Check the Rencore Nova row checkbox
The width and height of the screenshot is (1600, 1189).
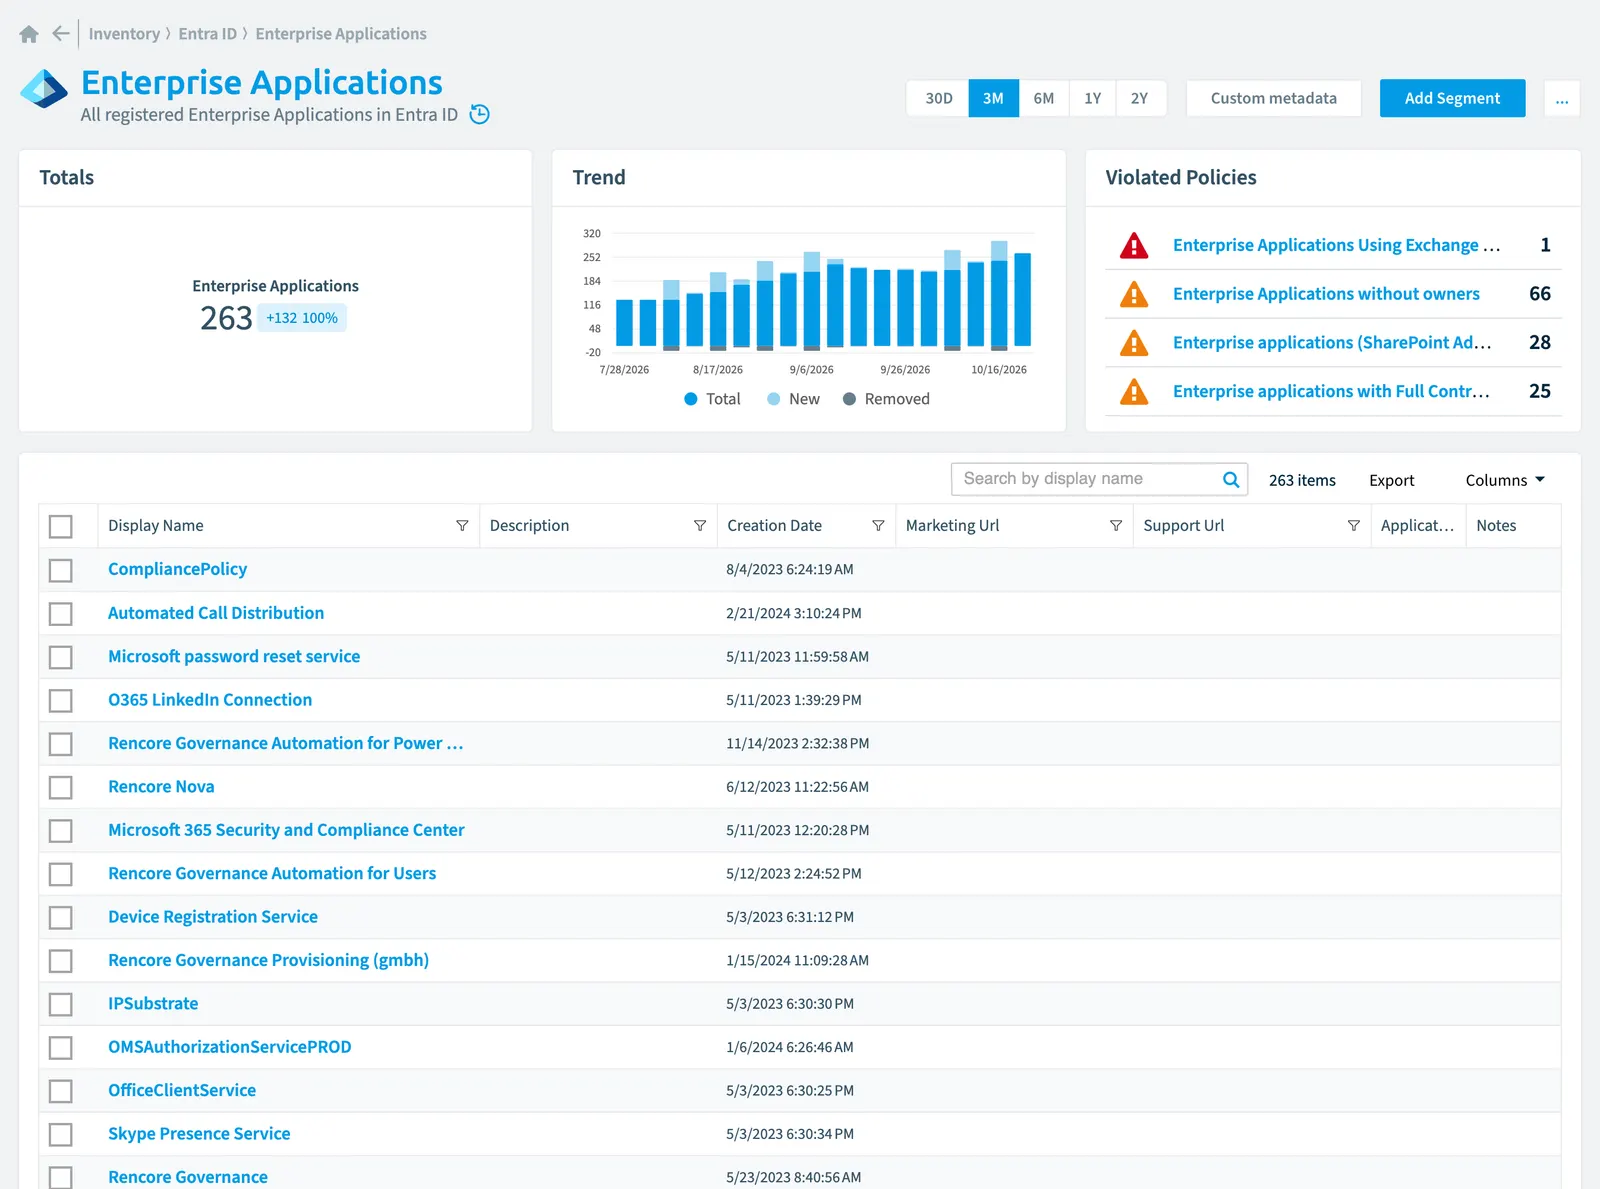(x=61, y=787)
